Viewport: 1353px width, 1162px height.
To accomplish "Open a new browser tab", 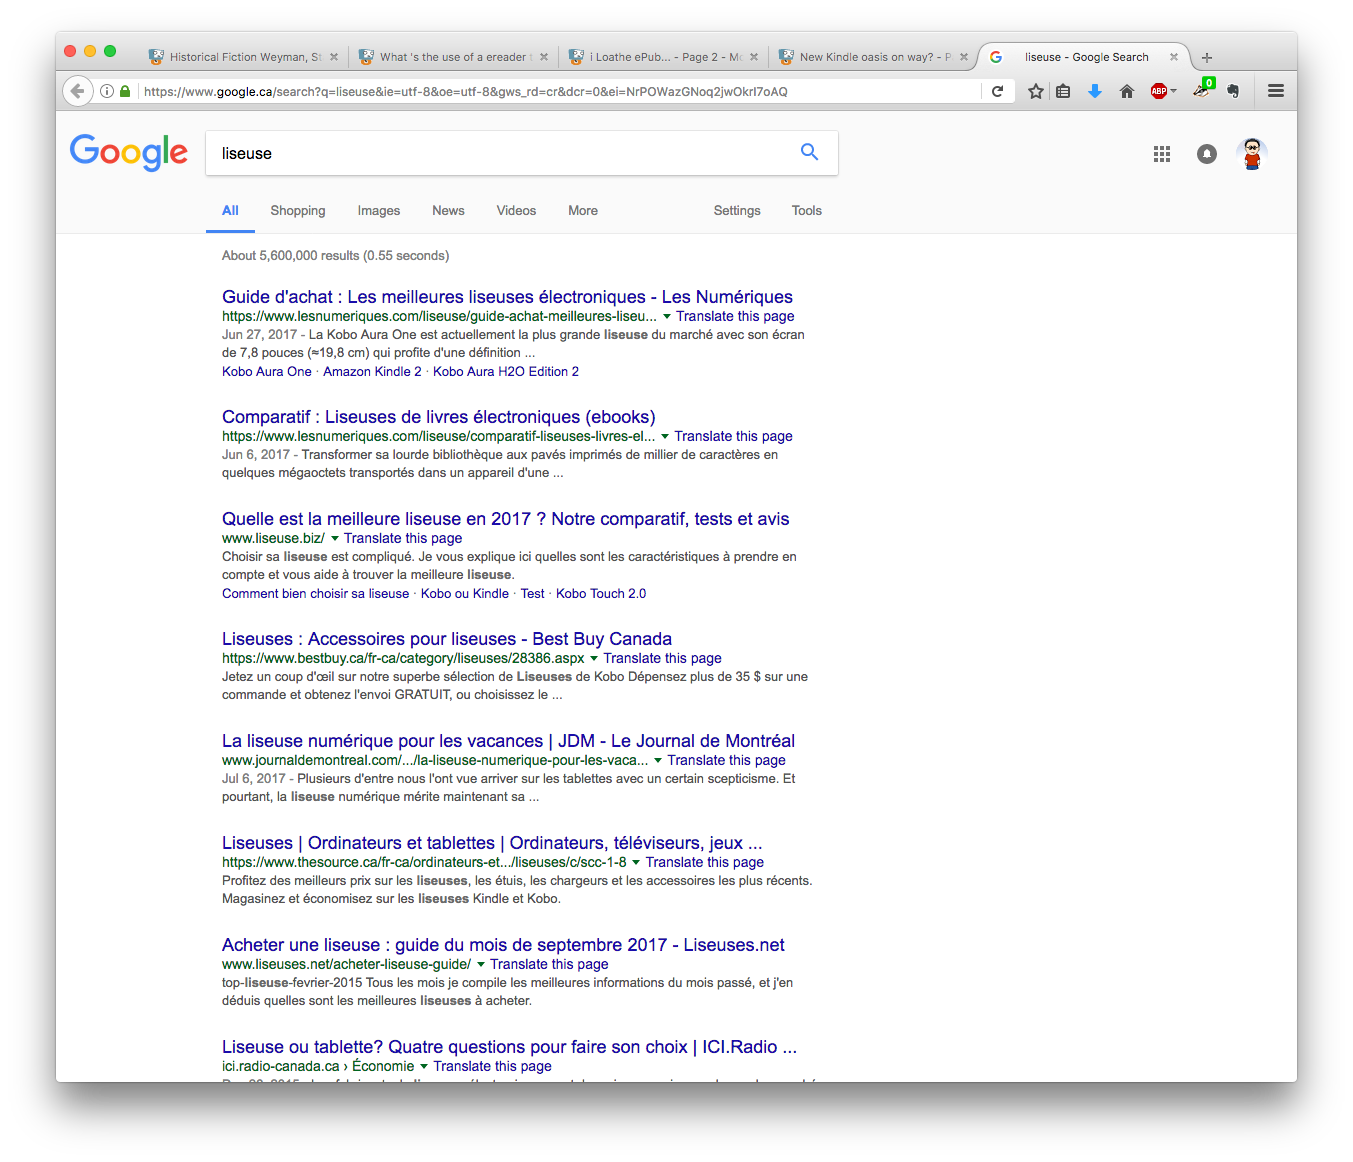I will 1207,57.
